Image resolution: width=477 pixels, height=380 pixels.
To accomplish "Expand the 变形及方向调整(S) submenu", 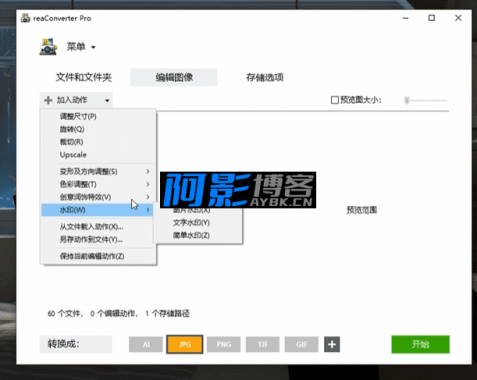I will click(x=98, y=171).
